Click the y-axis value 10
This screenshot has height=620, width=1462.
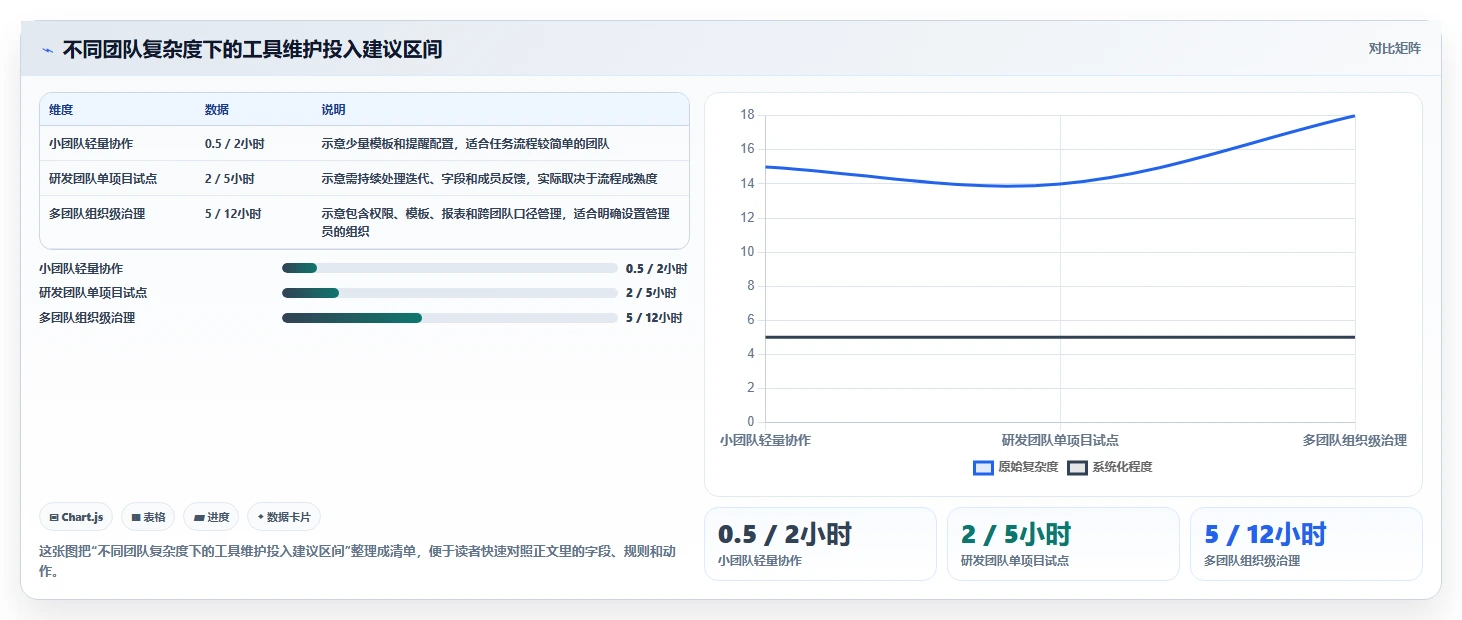(747, 252)
